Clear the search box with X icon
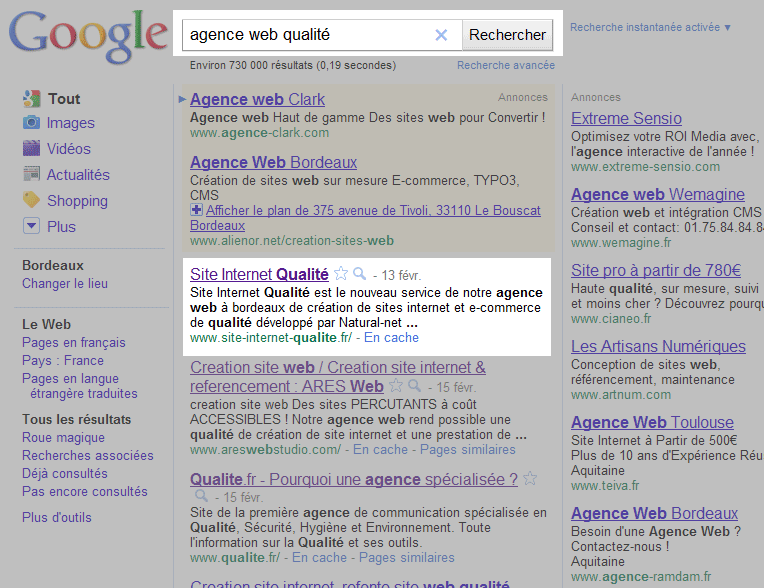The width and height of the screenshot is (764, 588). (441, 35)
